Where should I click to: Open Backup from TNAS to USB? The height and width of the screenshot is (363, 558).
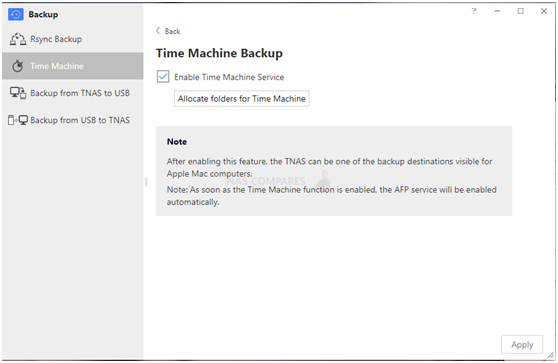pyautogui.click(x=73, y=93)
